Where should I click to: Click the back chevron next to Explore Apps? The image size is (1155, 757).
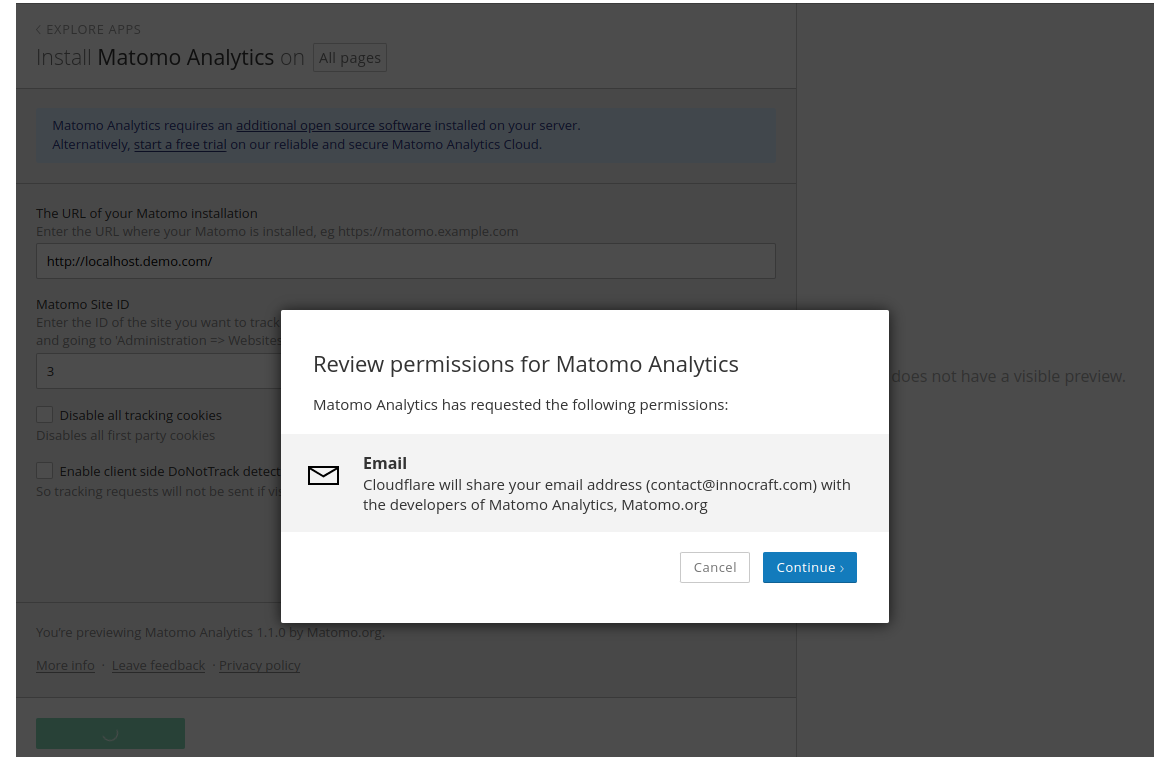point(39,30)
